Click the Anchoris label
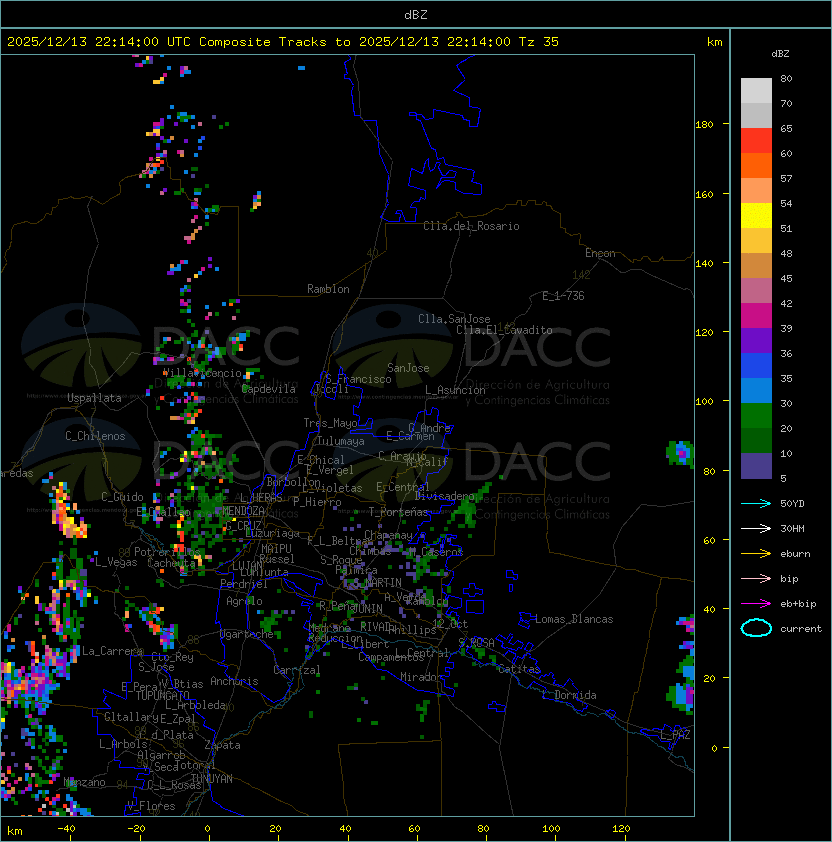Screen dimensions: 832x842 [234, 681]
